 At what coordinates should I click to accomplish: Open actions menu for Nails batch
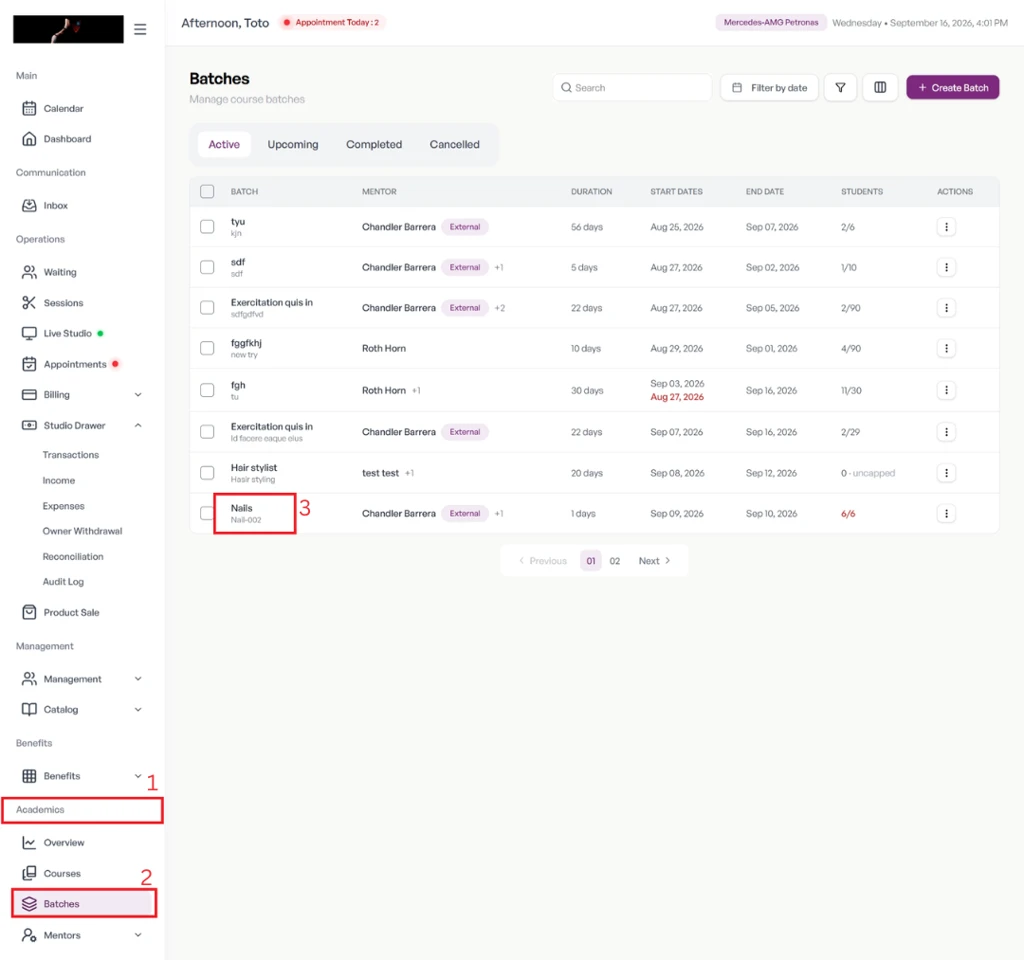(x=946, y=513)
